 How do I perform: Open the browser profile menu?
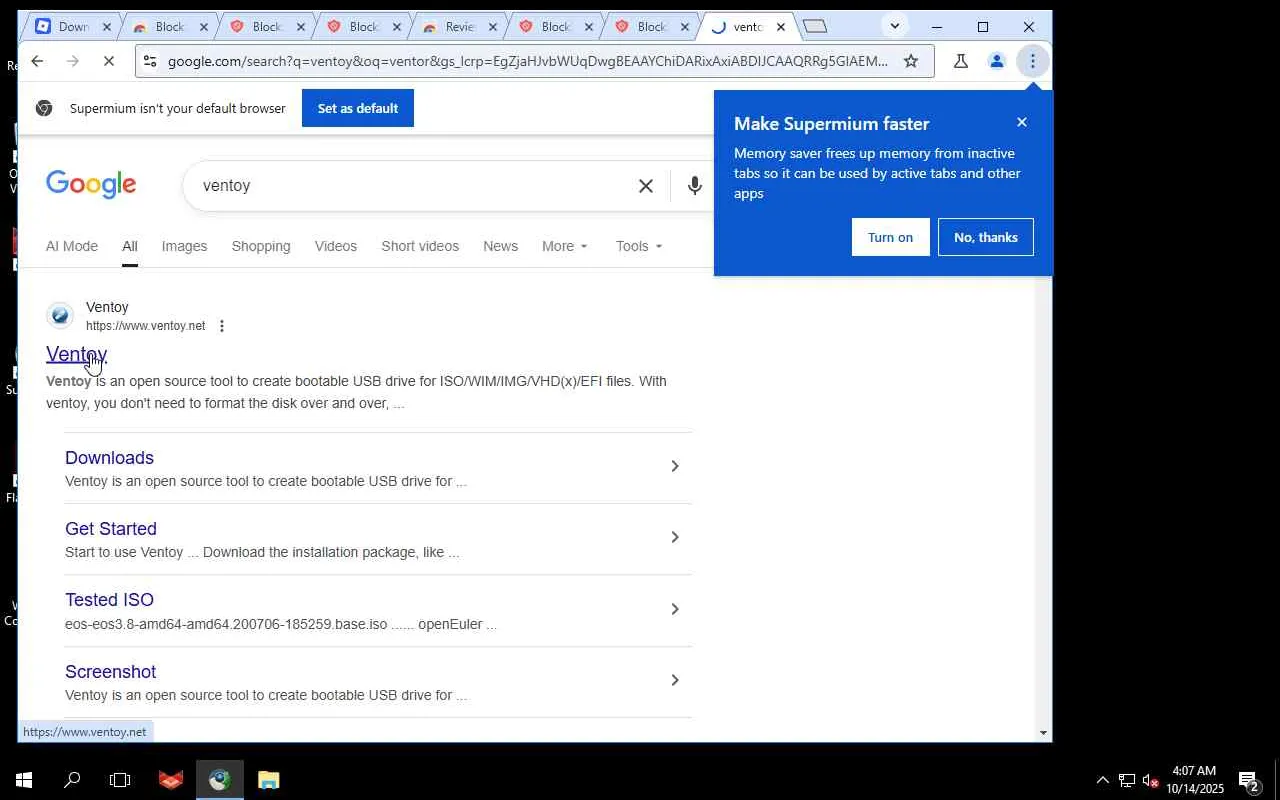pos(996,61)
